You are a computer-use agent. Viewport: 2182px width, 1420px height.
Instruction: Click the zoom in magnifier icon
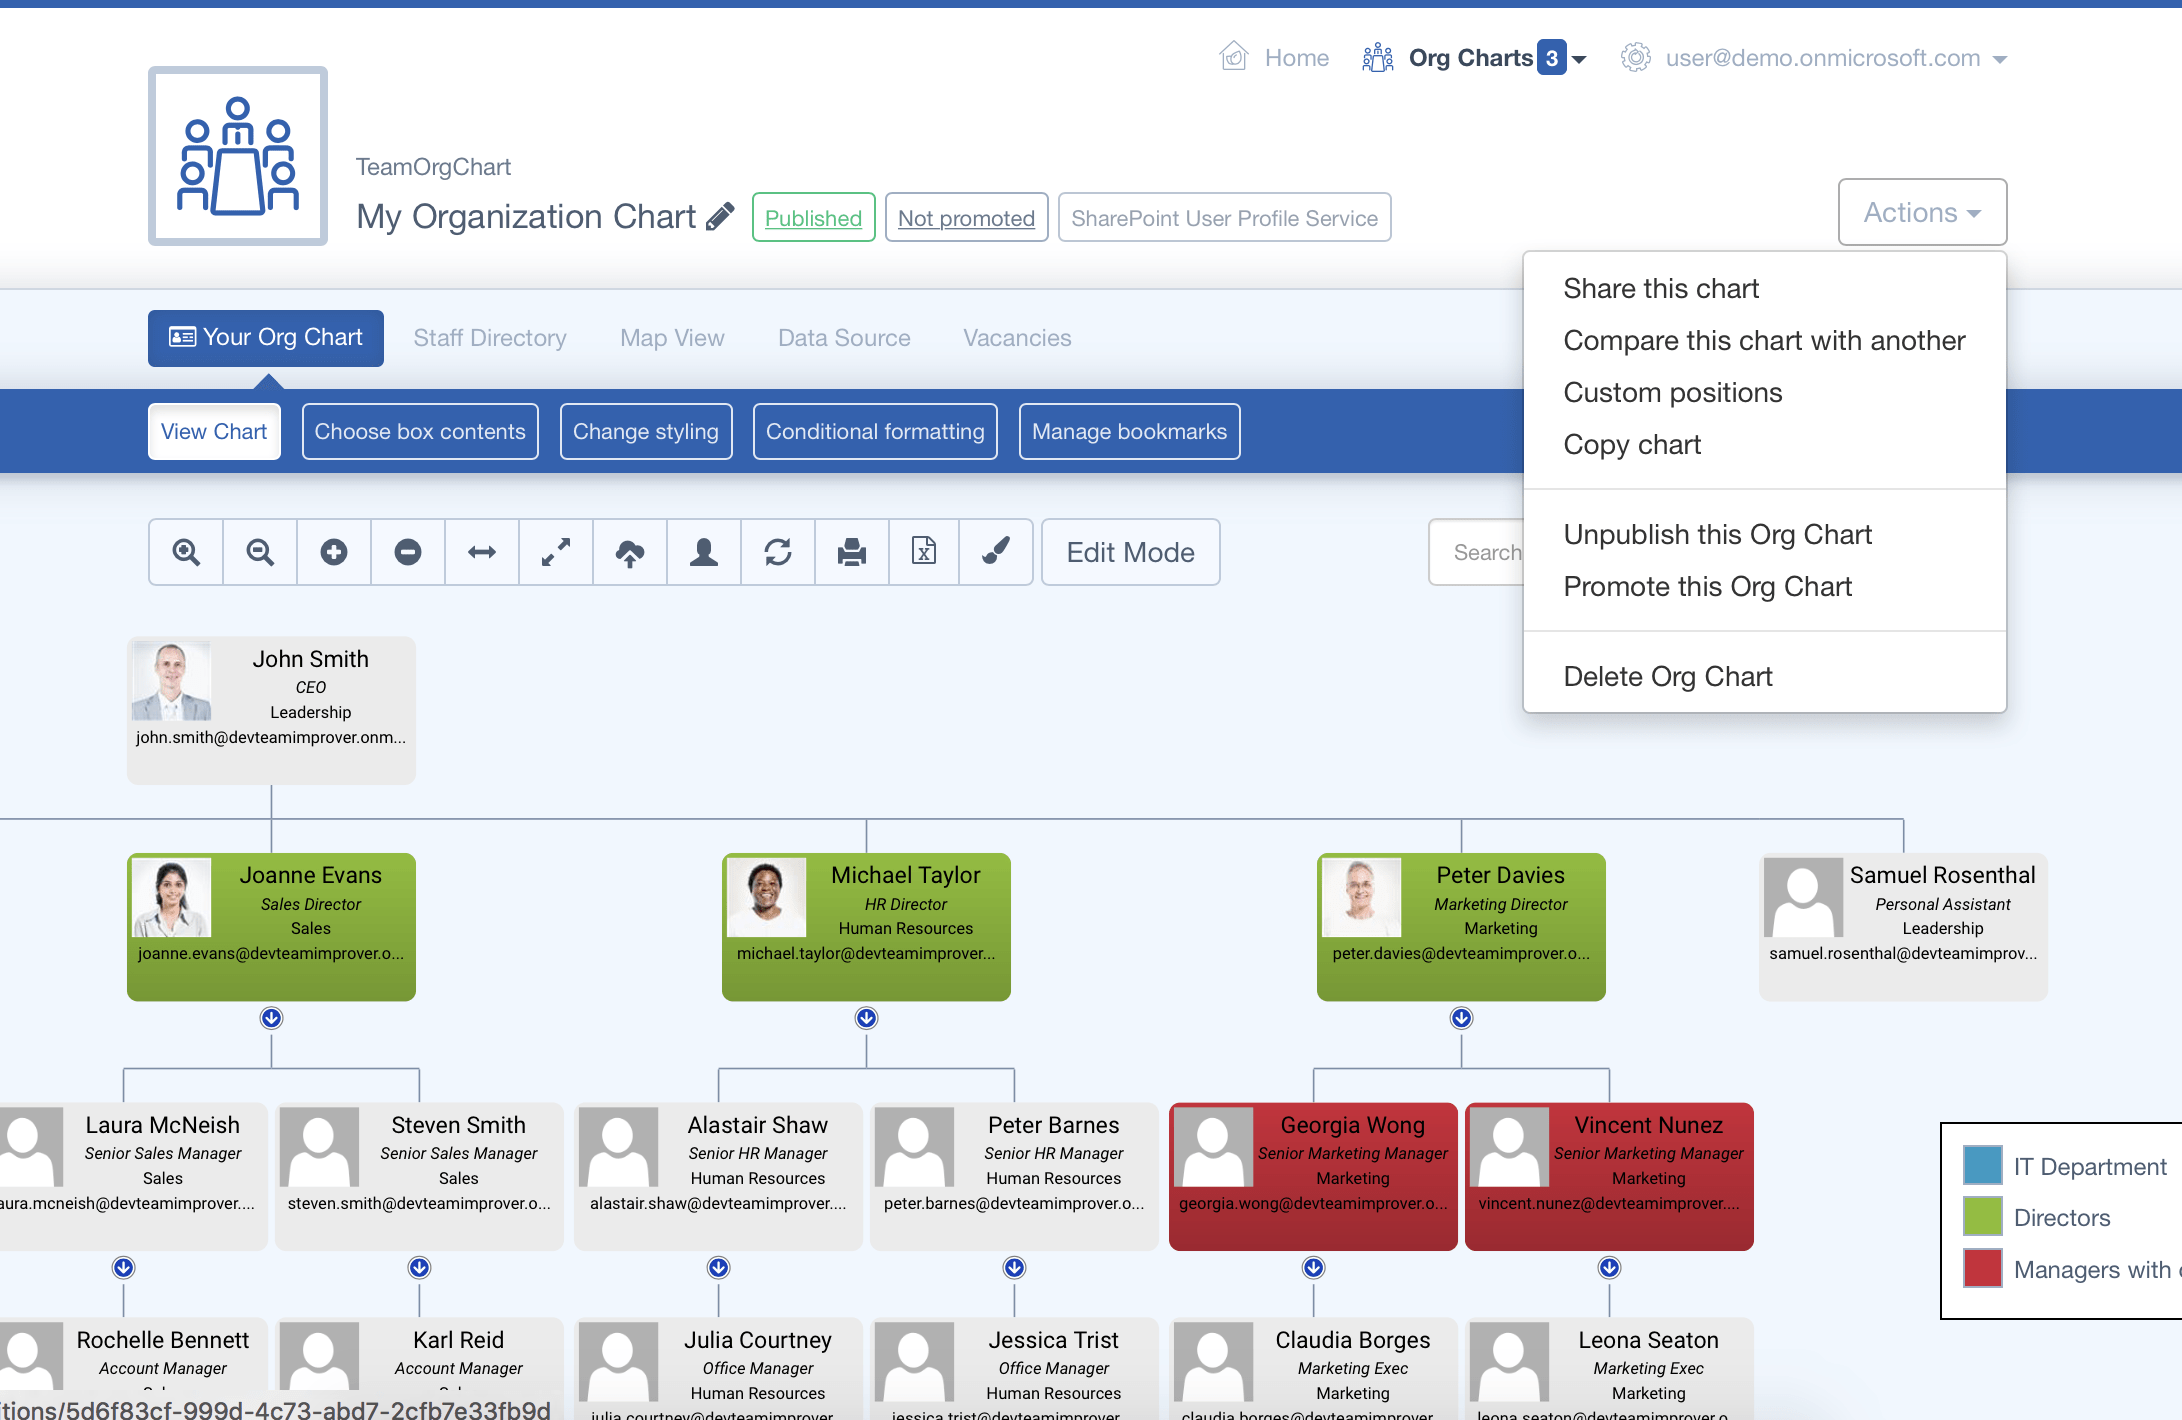pyautogui.click(x=186, y=552)
